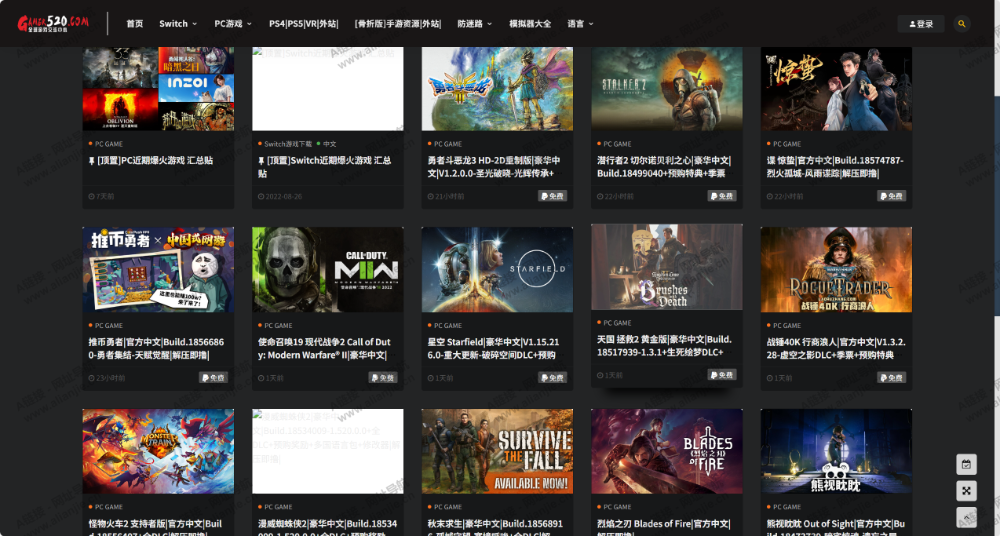
Task: Open 天国 拯救2 黄金版 post title
Action: tap(664, 345)
